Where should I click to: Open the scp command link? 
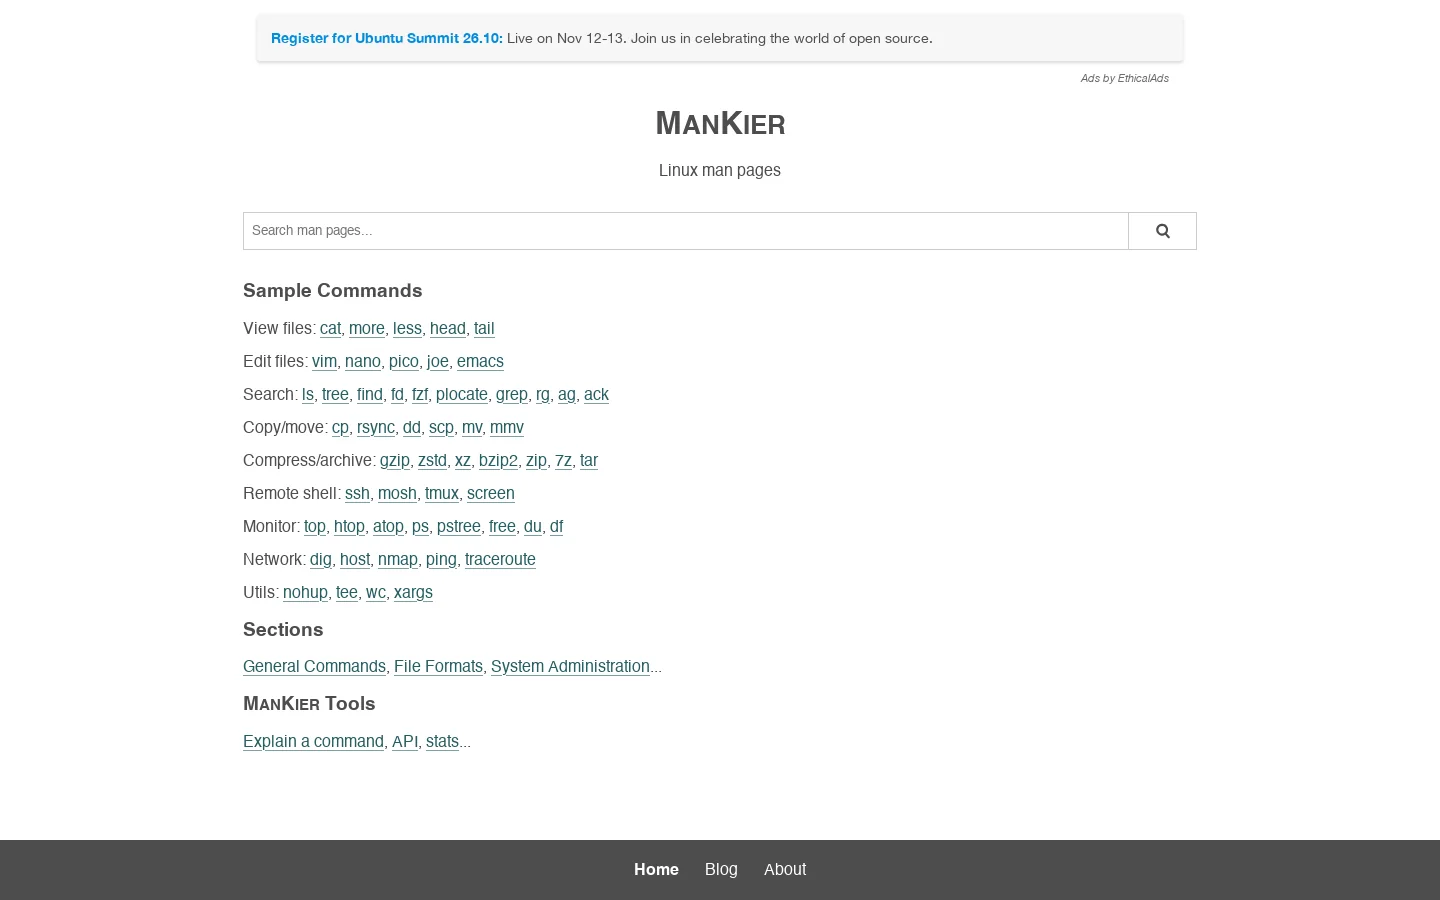(441, 427)
